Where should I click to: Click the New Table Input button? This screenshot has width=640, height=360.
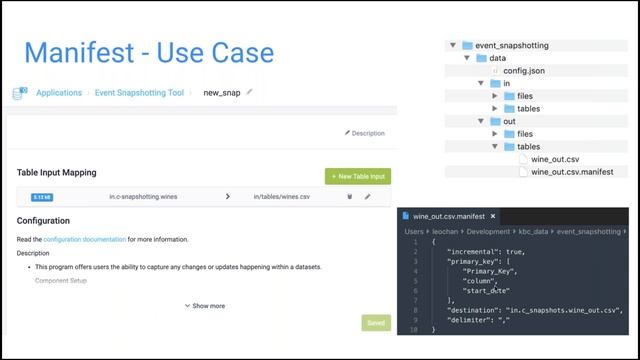click(x=358, y=176)
